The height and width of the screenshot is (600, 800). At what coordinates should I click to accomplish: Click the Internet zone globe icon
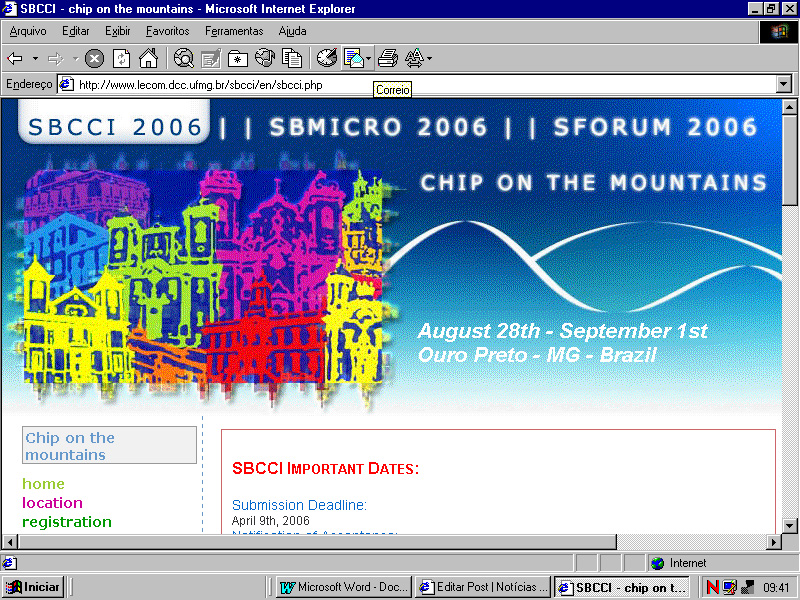tap(658, 563)
